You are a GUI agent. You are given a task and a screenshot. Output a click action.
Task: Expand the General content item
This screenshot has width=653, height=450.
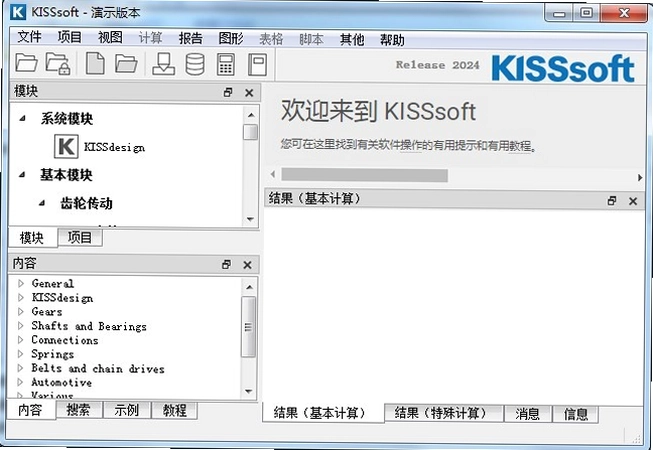click(x=21, y=283)
